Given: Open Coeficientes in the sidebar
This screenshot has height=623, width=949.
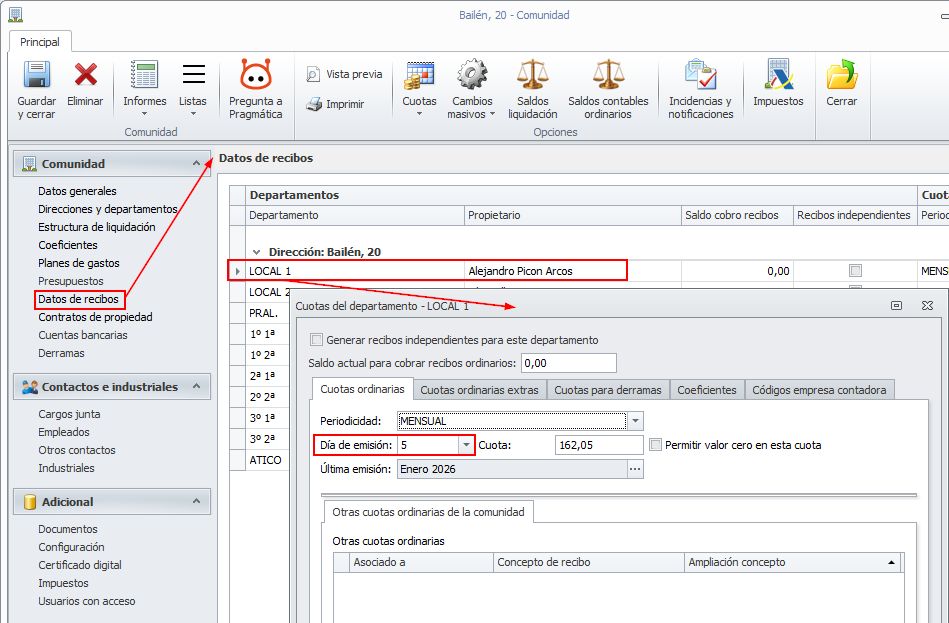Looking at the screenshot, I should (x=68, y=245).
